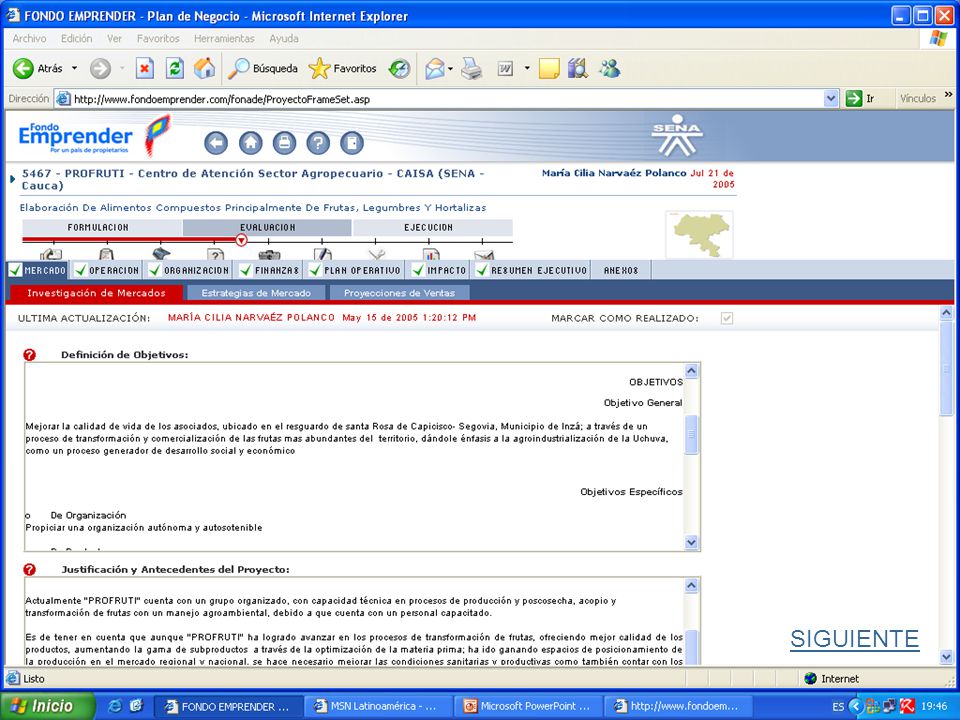Open the History clock icon
960x720 pixels.
(x=399, y=68)
